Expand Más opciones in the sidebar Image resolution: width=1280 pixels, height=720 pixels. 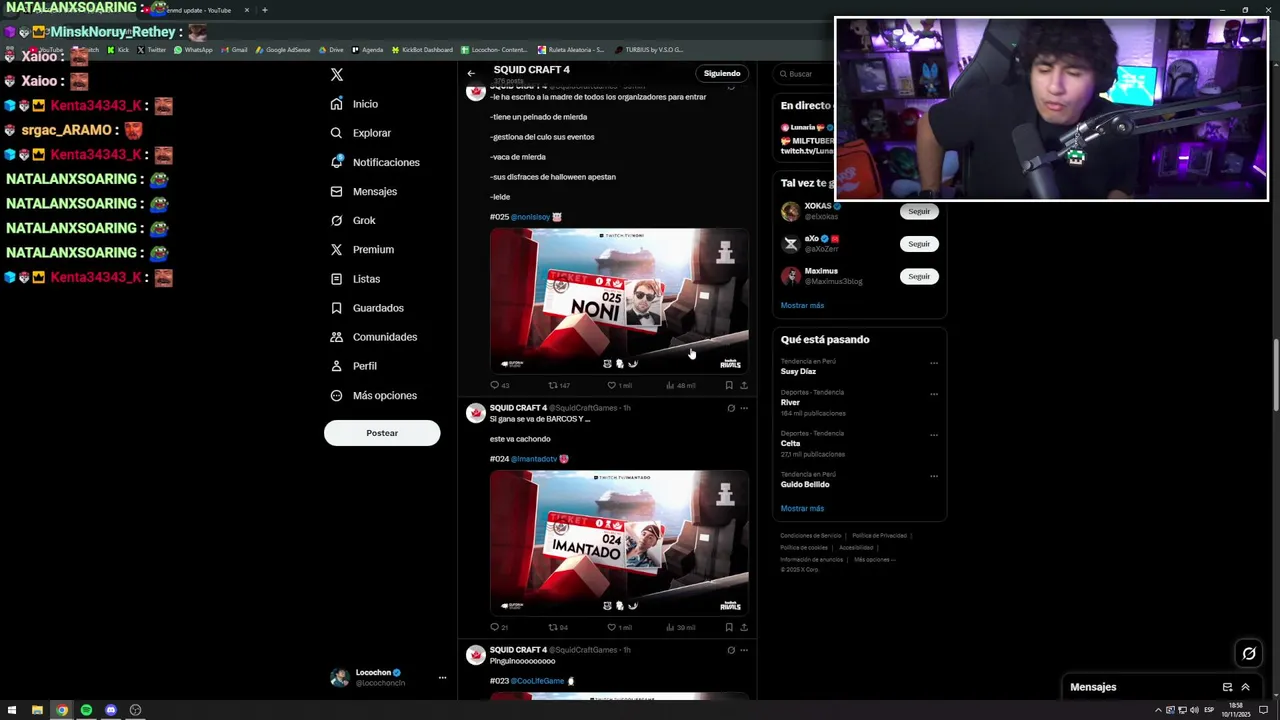click(x=374, y=395)
